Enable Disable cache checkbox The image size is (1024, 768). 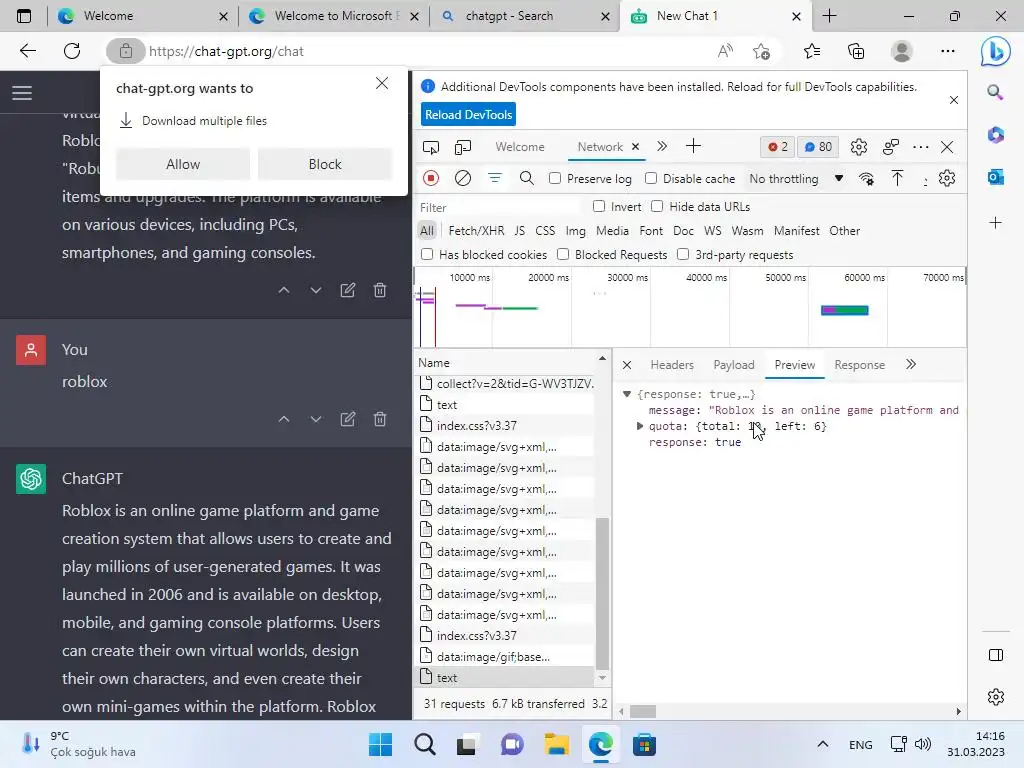point(651,178)
